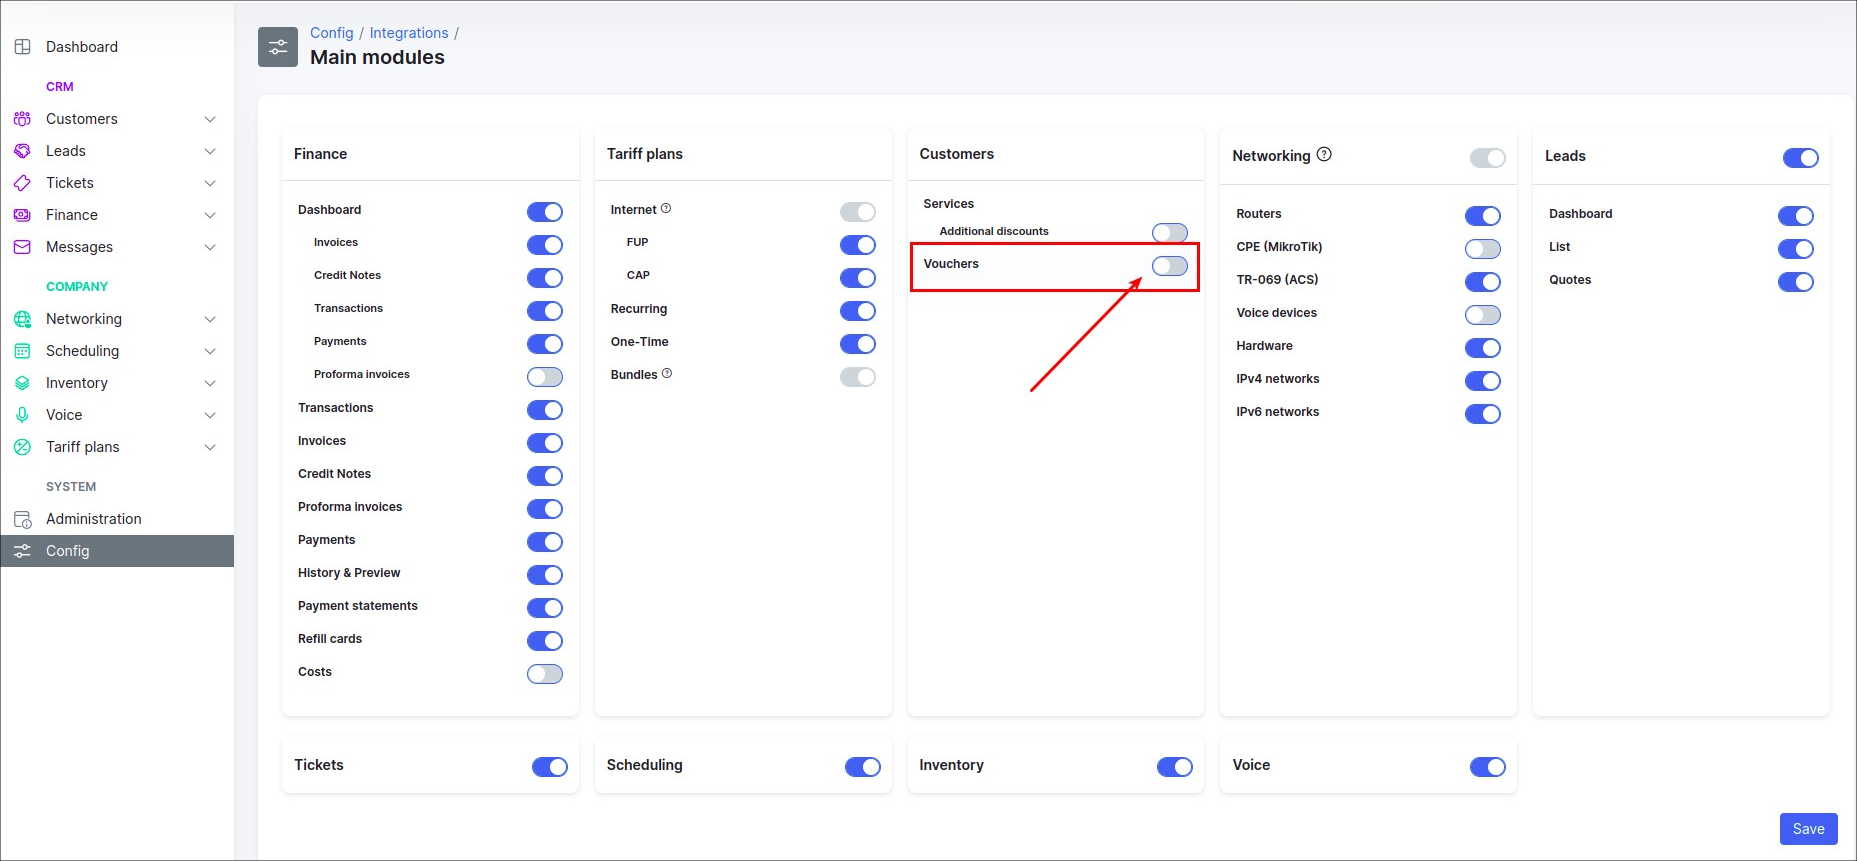Follow the Integrations breadcrumb link
The height and width of the screenshot is (861, 1857).
tap(409, 33)
